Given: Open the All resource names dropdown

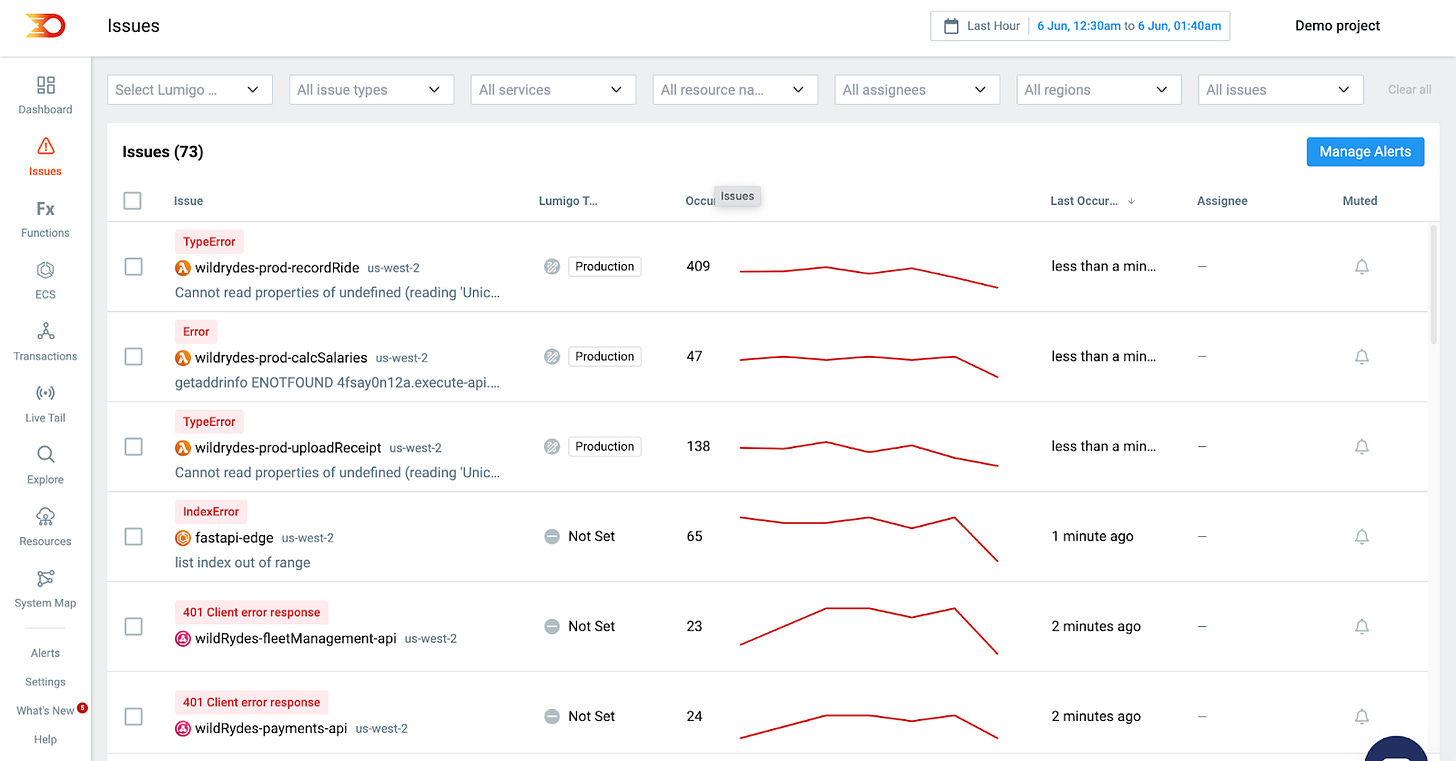Looking at the screenshot, I should (735, 90).
